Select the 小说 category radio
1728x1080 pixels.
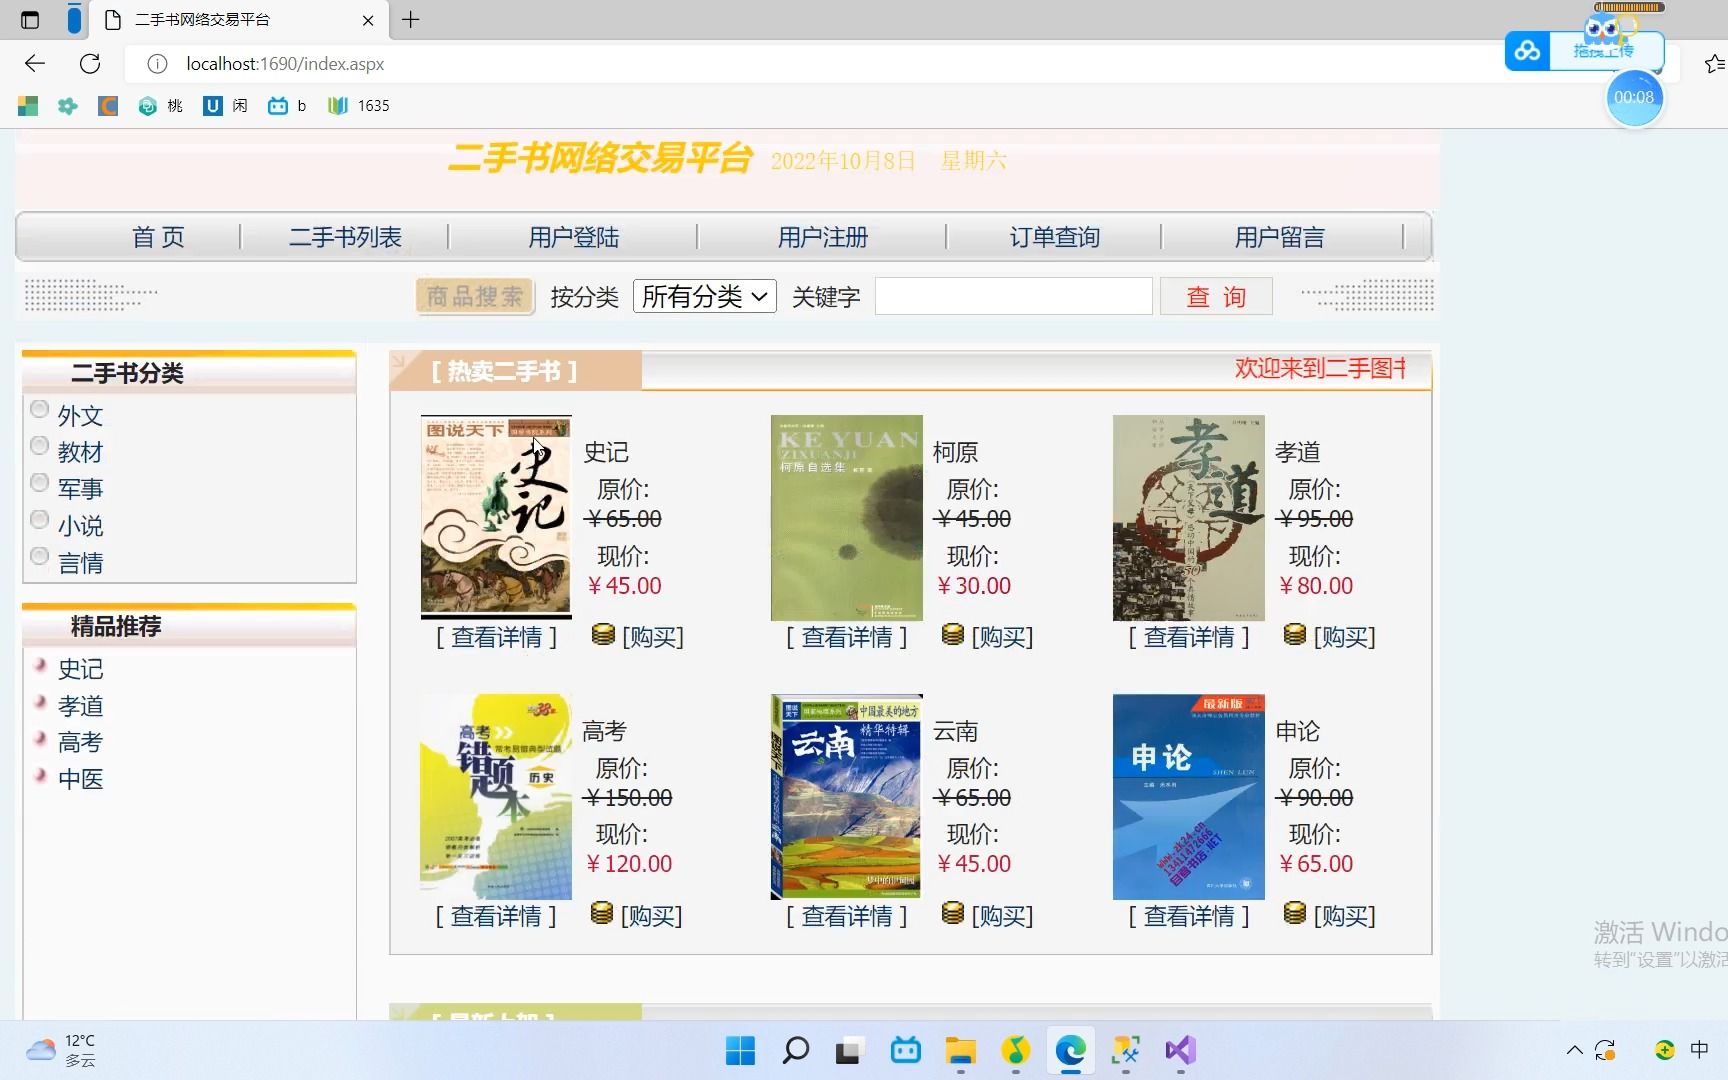tap(39, 519)
